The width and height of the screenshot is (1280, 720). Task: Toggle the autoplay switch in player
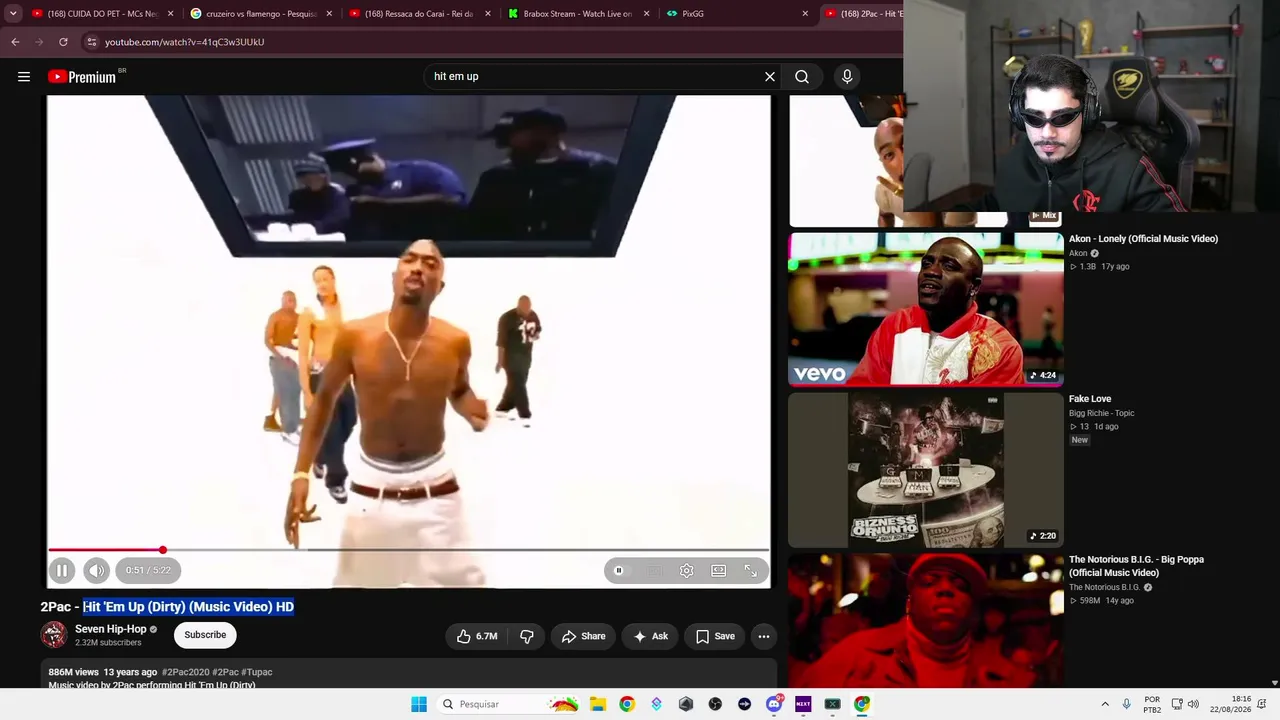click(622, 570)
